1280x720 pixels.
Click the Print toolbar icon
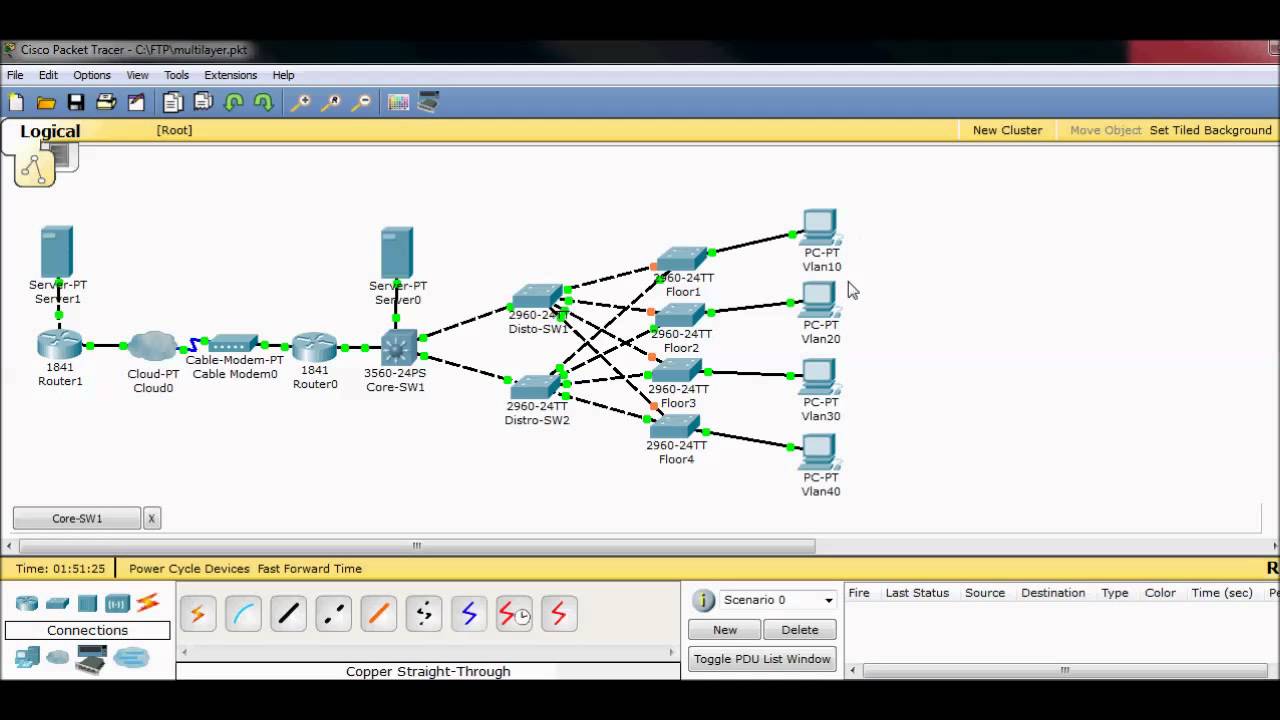(x=106, y=102)
